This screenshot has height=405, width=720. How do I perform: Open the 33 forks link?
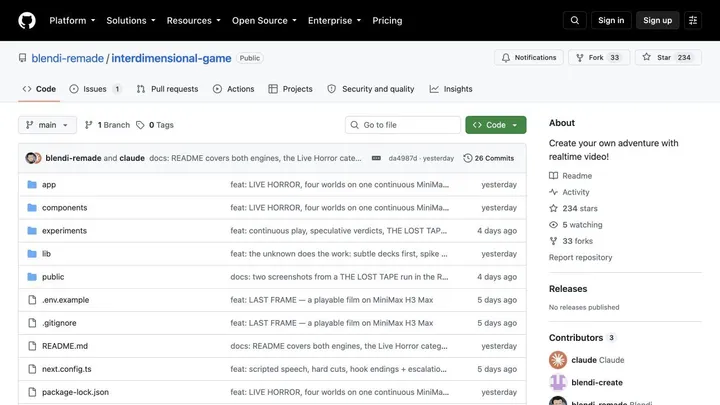coord(571,241)
